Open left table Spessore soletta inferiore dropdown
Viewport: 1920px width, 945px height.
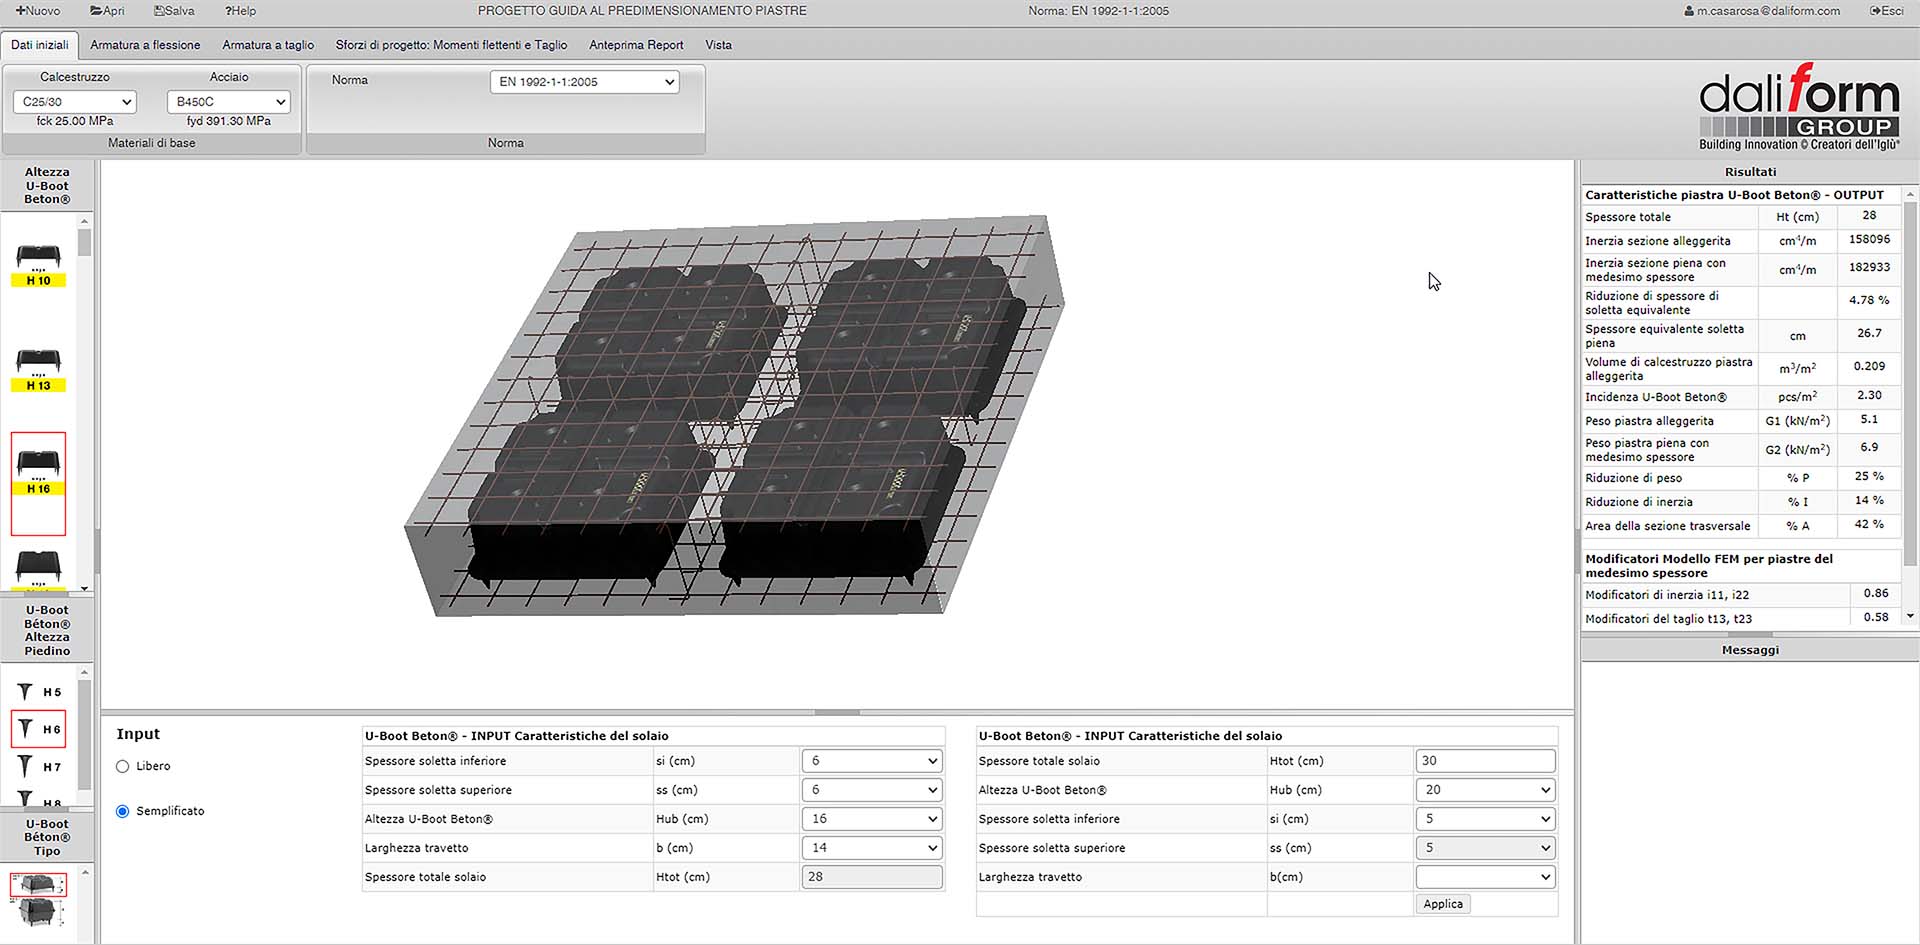pos(872,761)
